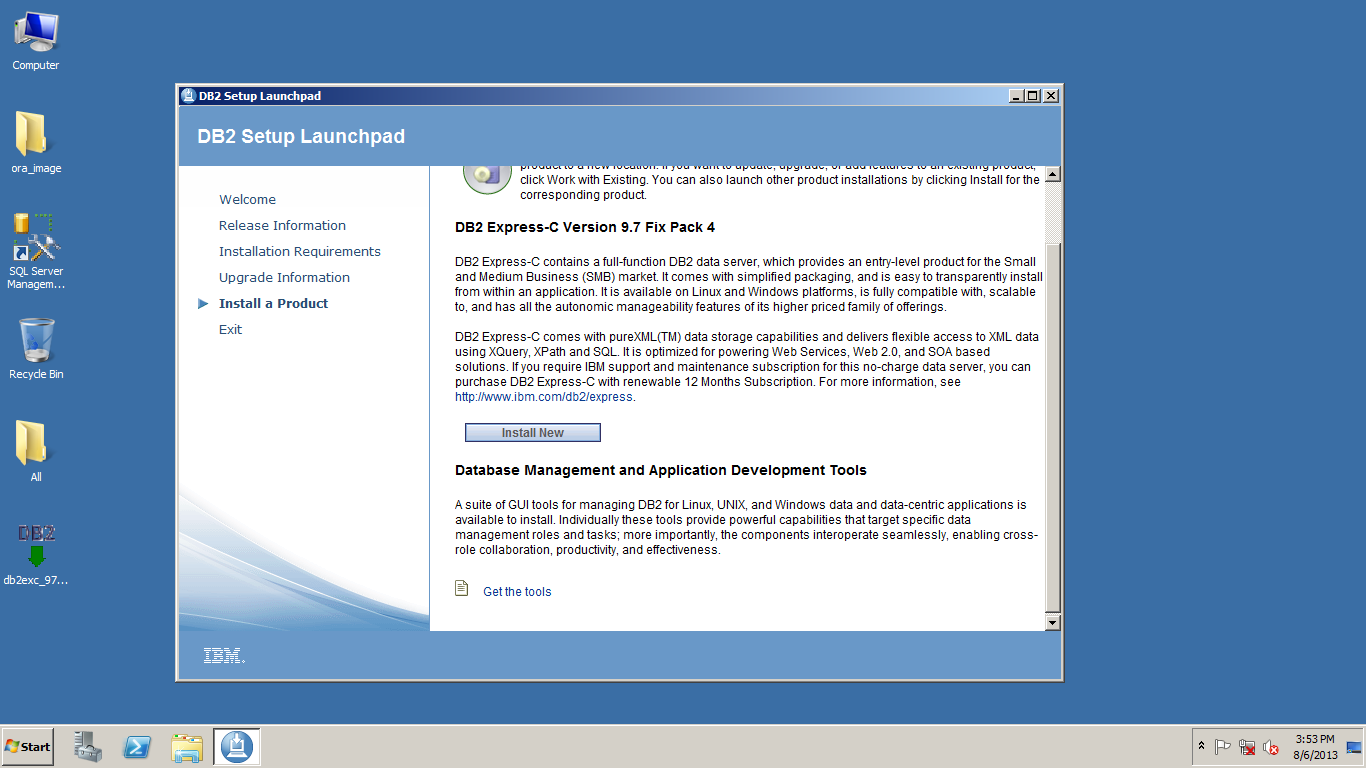1366x768 pixels.
Task: Click the taskbar clock showing 3:53 PM
Action: (x=1314, y=747)
